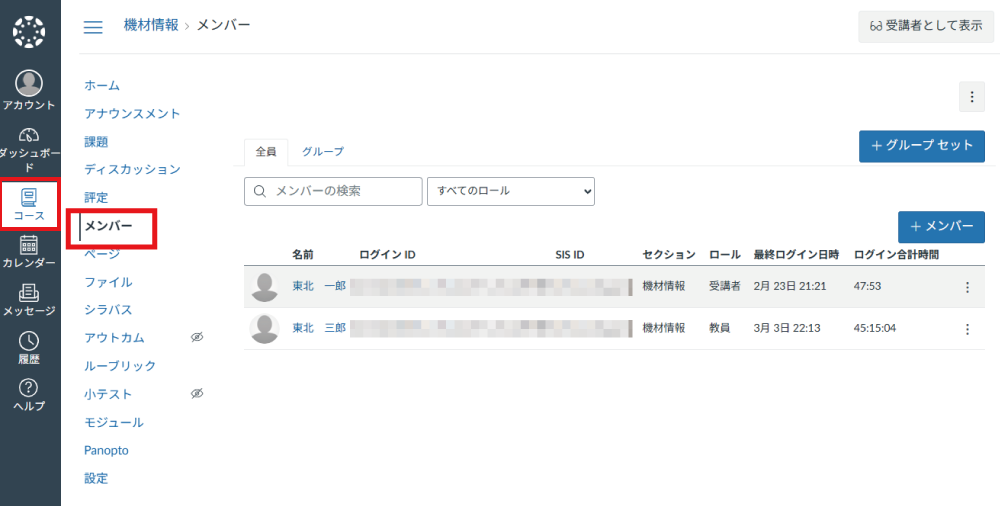Screen dimensions: 1000x506
Task: Click the ログイン合計時間 column header
Action: tap(896, 255)
